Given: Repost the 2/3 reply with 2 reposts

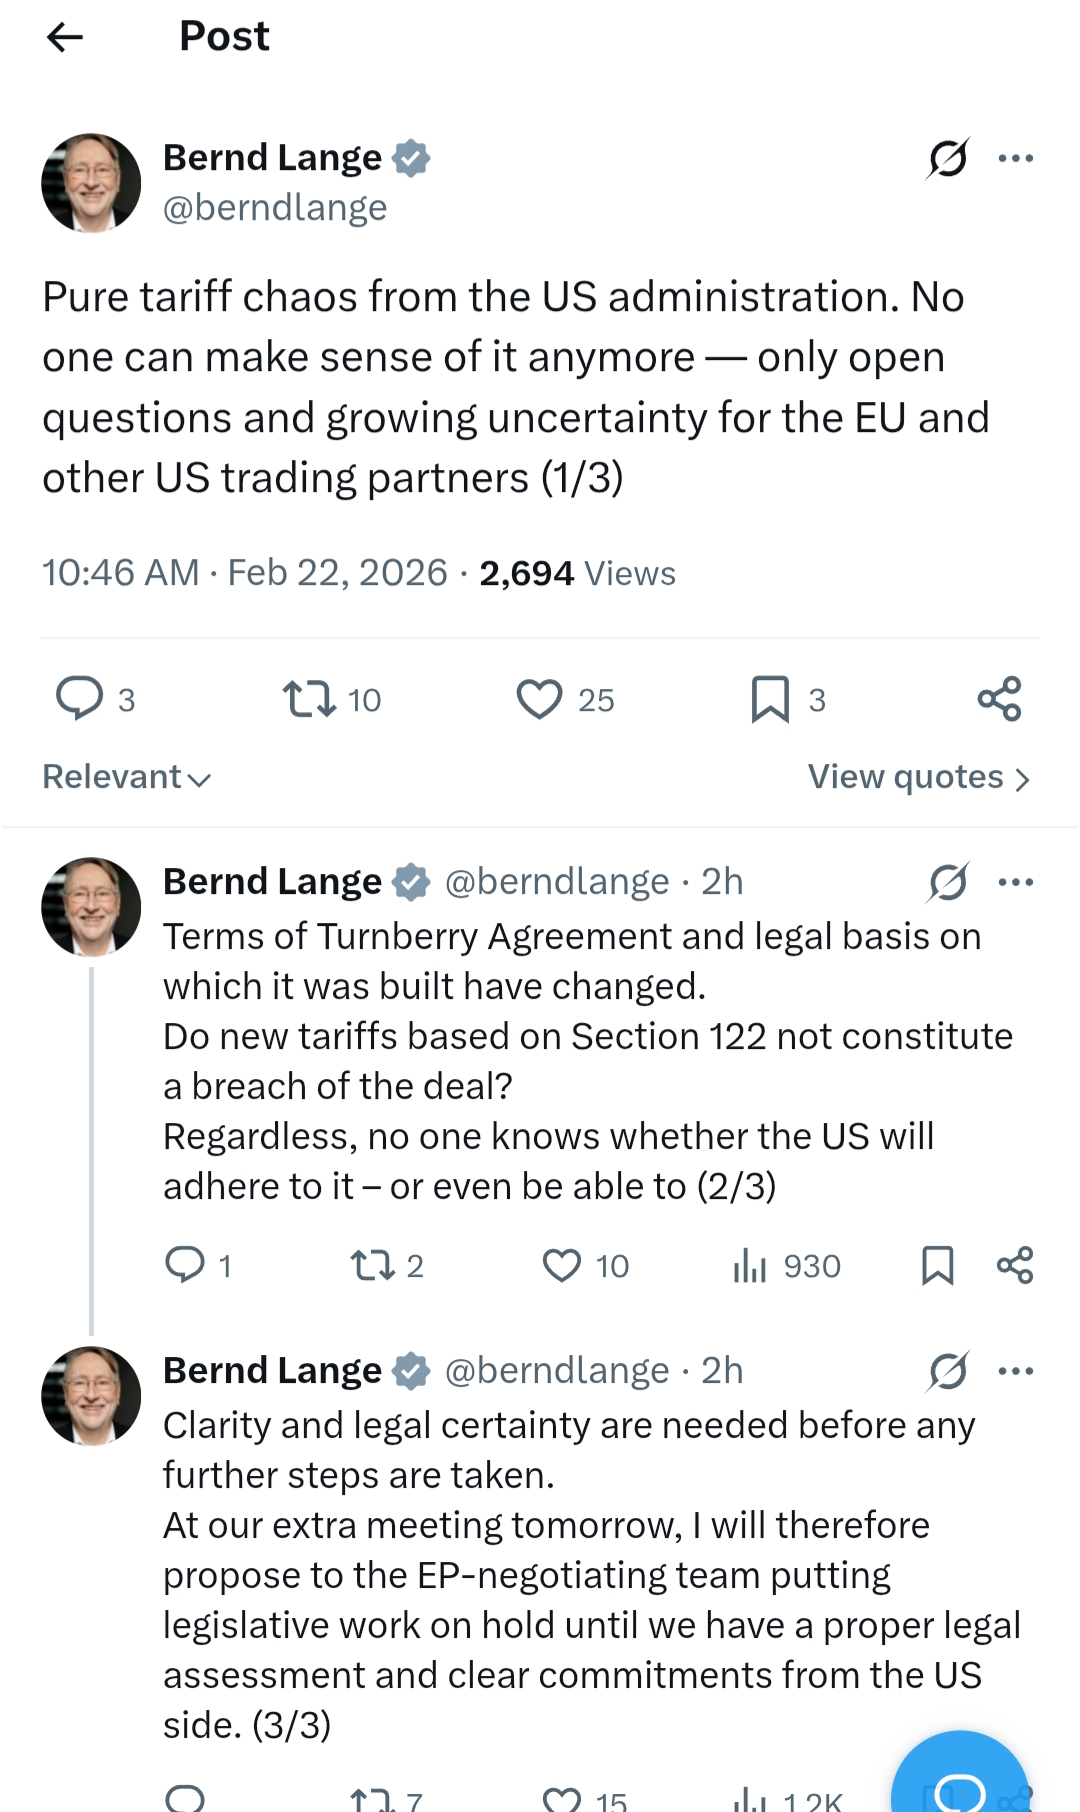Looking at the screenshot, I should [373, 1266].
